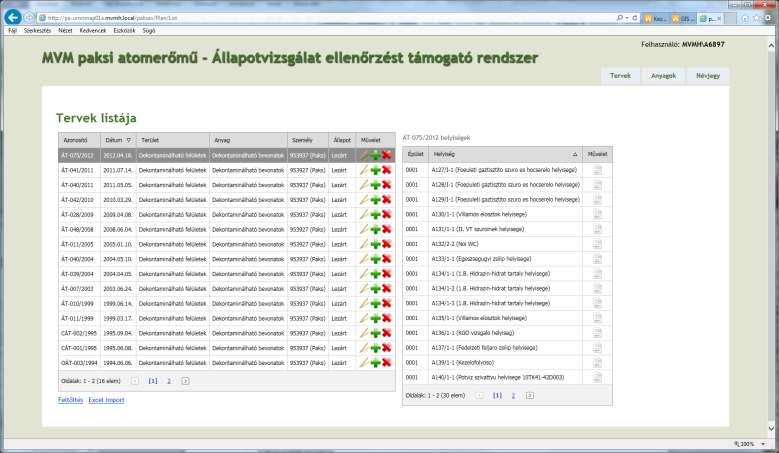Viewport: 779px width, 453px height.
Task: Open document icon for room A139/1-1
Action: [597, 363]
